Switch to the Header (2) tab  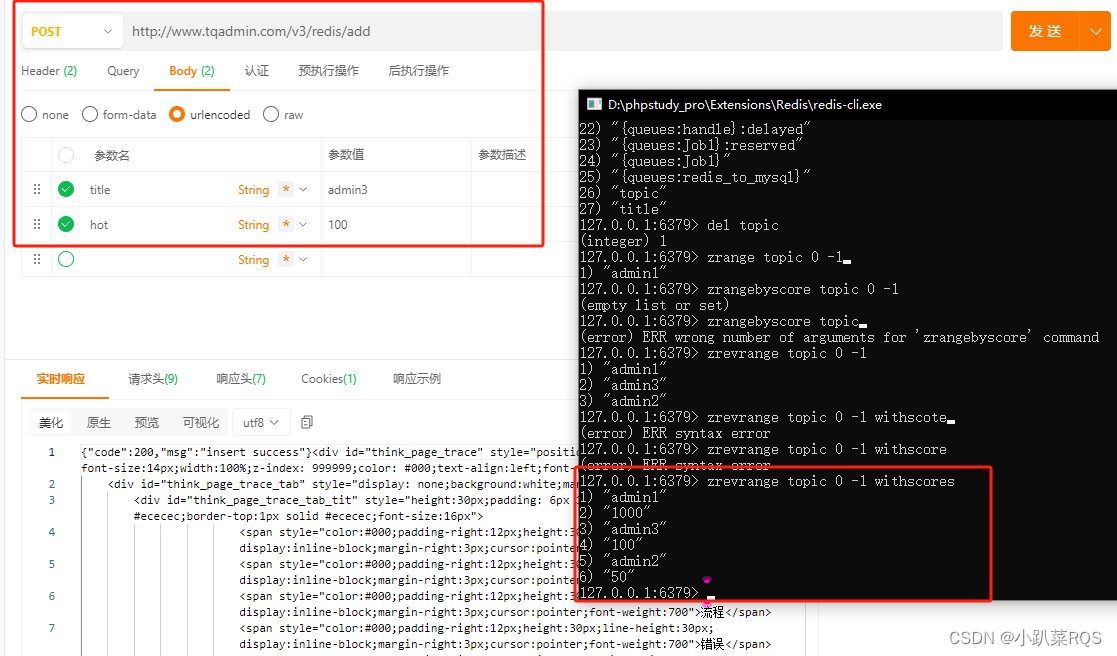[48, 71]
